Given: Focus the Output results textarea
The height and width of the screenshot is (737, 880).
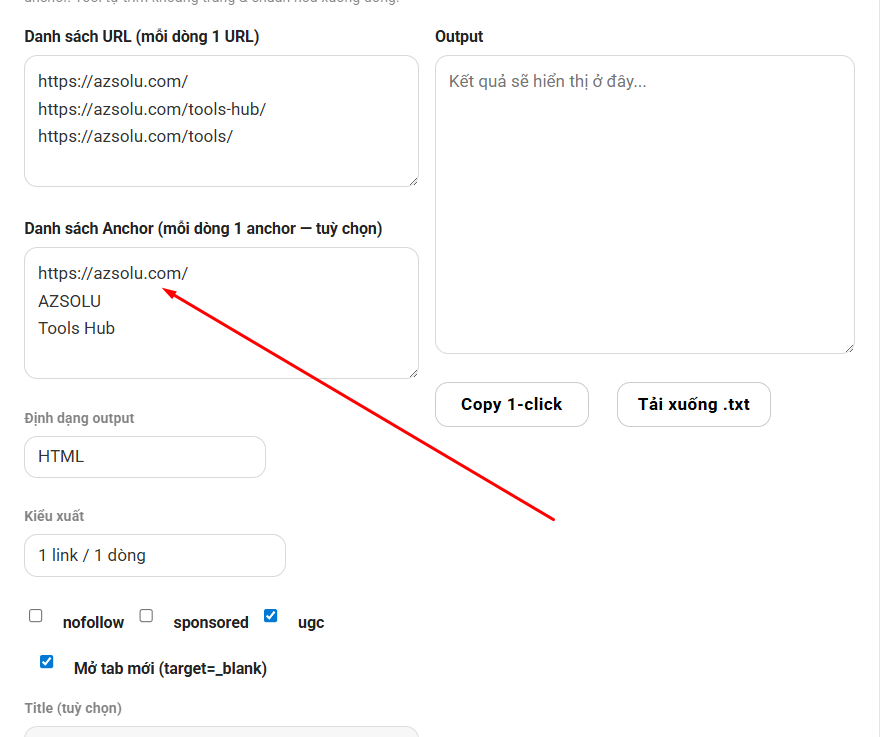Looking at the screenshot, I should [x=645, y=204].
